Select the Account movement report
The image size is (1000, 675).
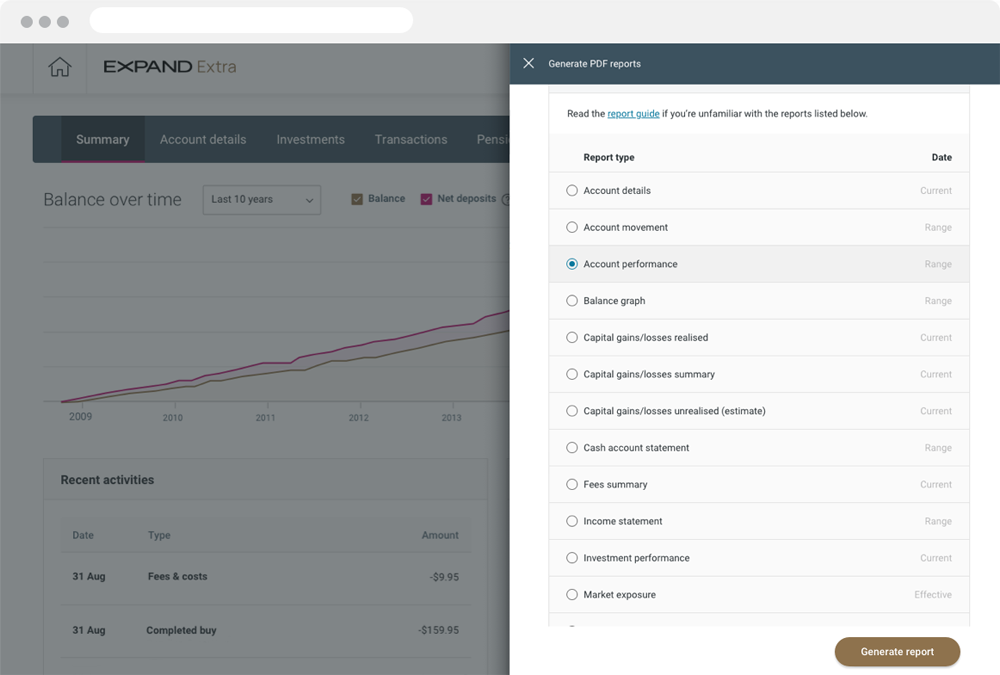pyautogui.click(x=571, y=227)
